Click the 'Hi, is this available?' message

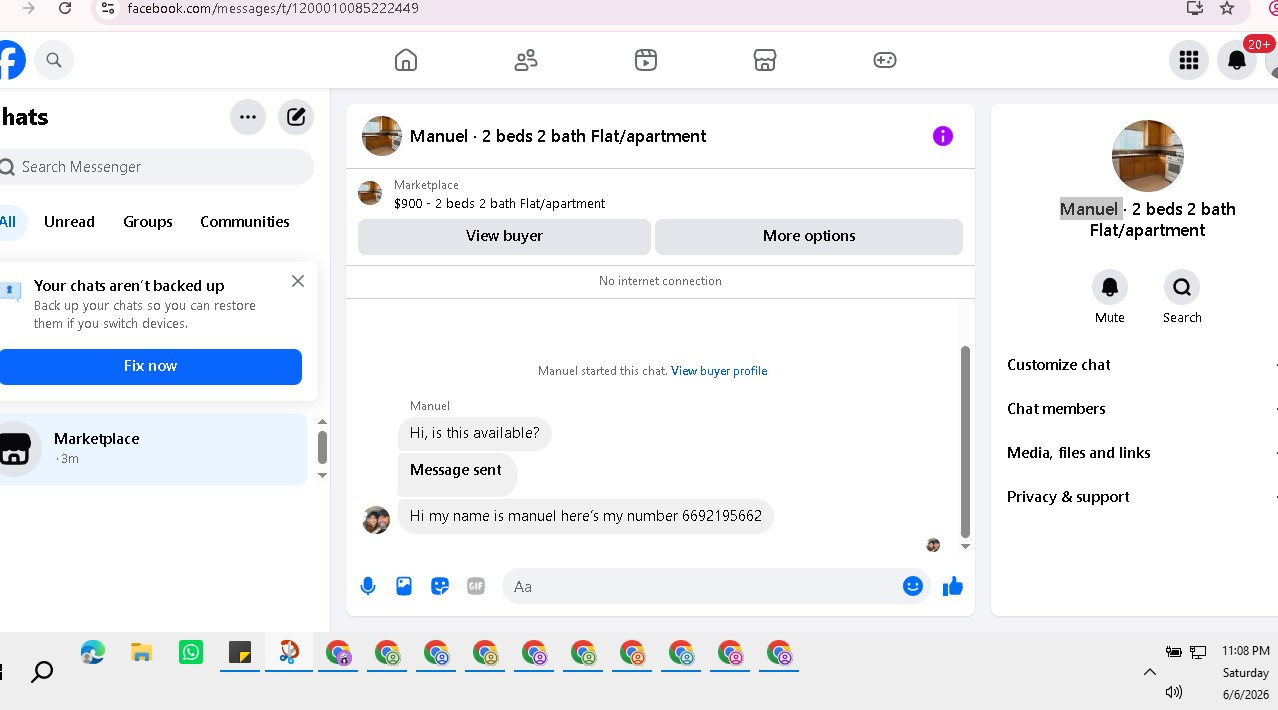[x=475, y=433]
